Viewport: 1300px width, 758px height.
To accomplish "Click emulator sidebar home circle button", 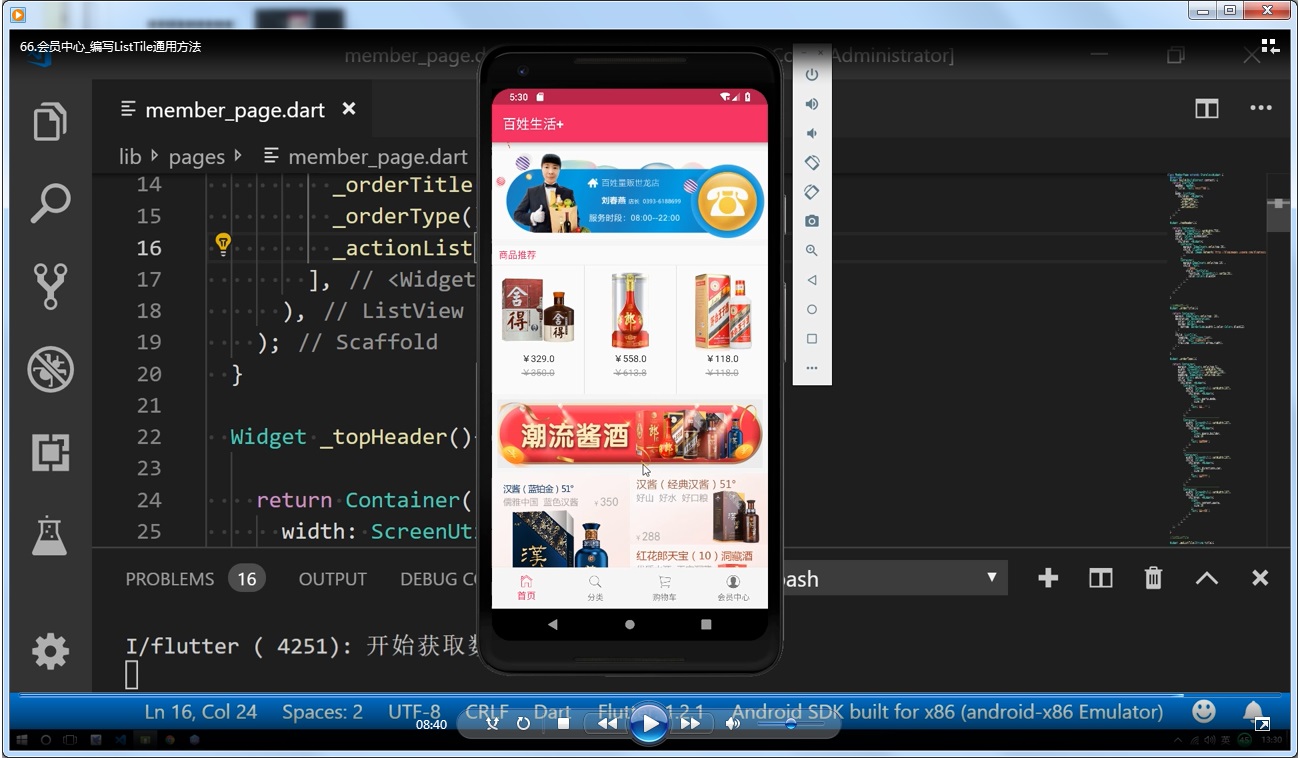I will coord(812,309).
